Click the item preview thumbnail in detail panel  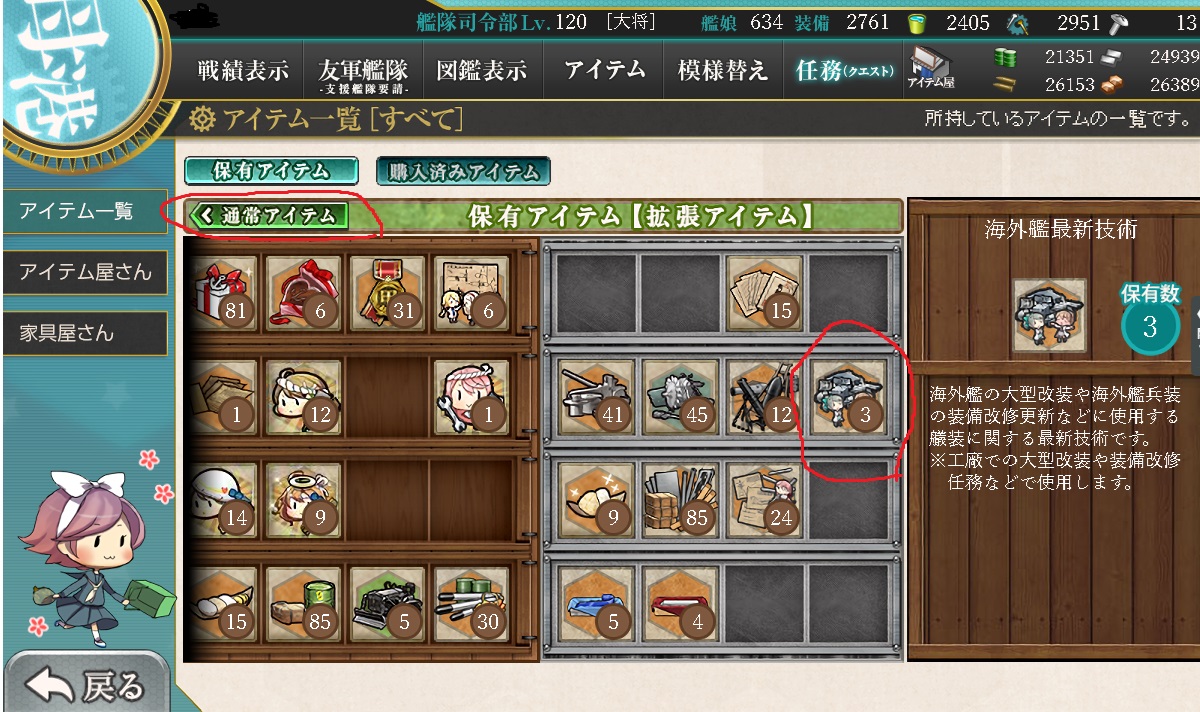pos(1049,315)
